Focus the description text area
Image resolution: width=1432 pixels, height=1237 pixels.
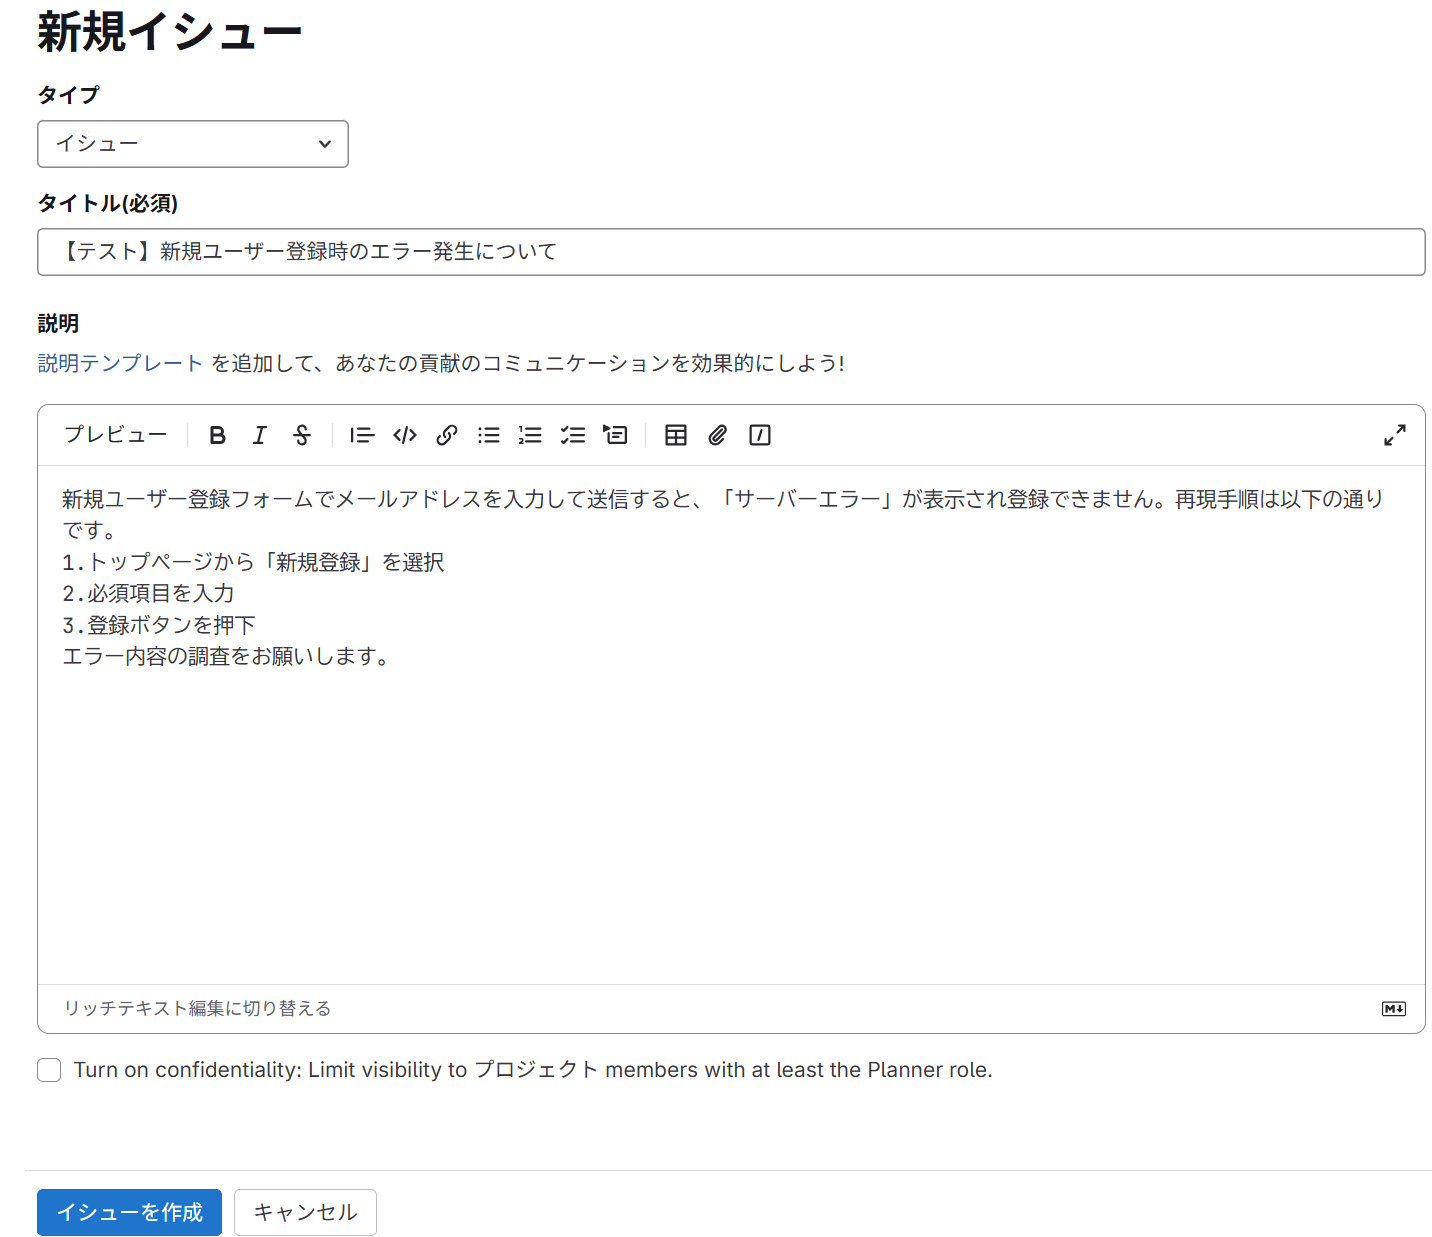pos(731,725)
